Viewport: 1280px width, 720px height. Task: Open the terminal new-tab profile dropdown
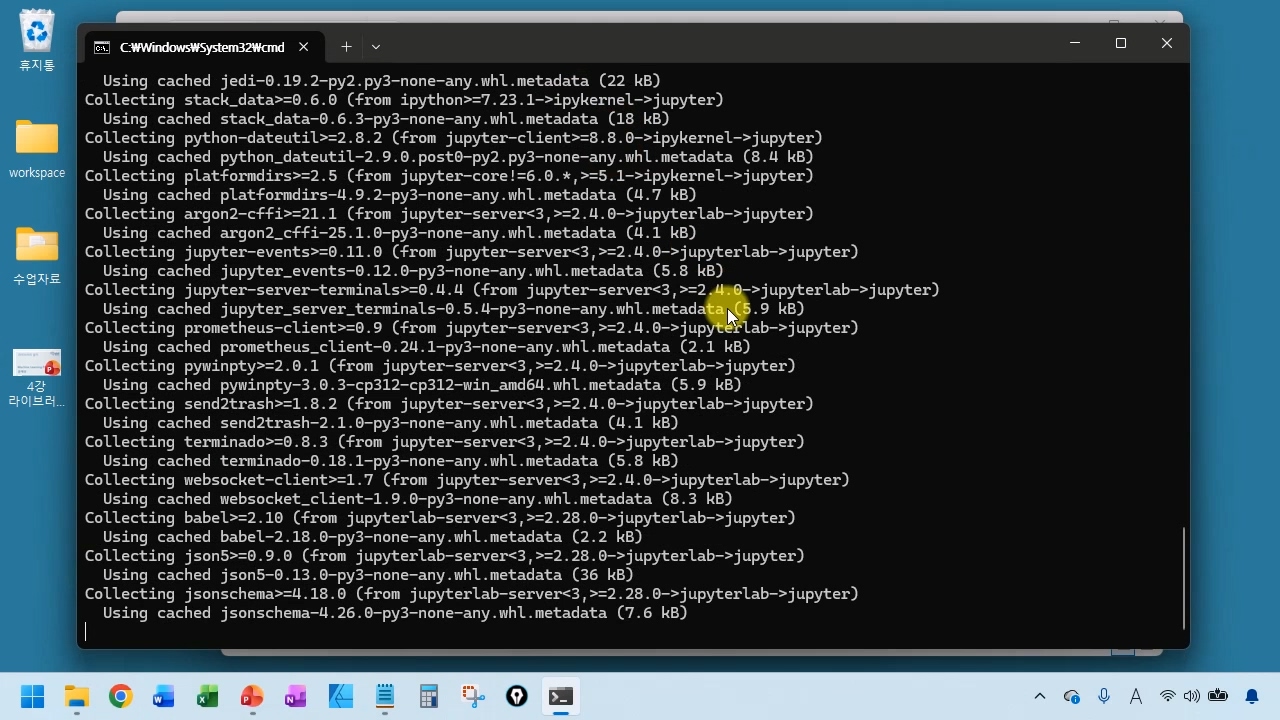pos(376,47)
